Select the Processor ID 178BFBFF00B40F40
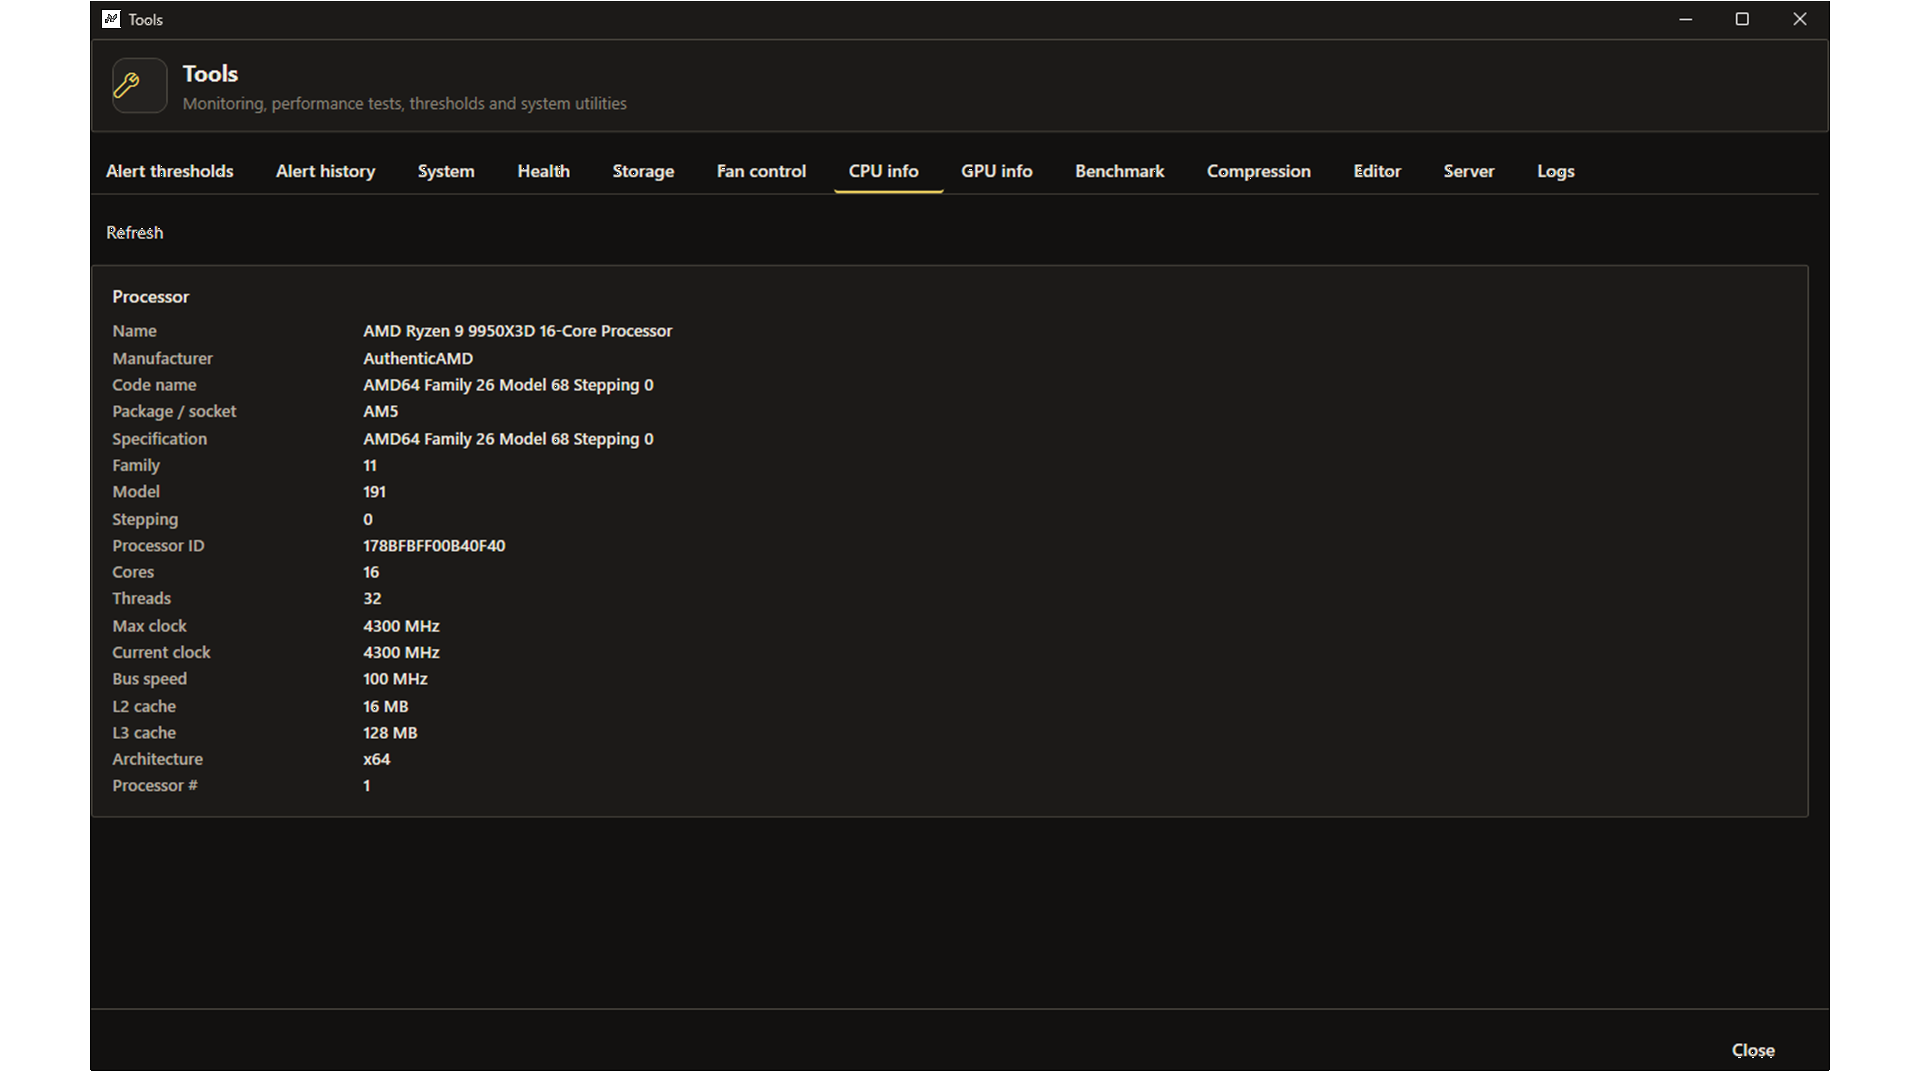 click(x=434, y=546)
